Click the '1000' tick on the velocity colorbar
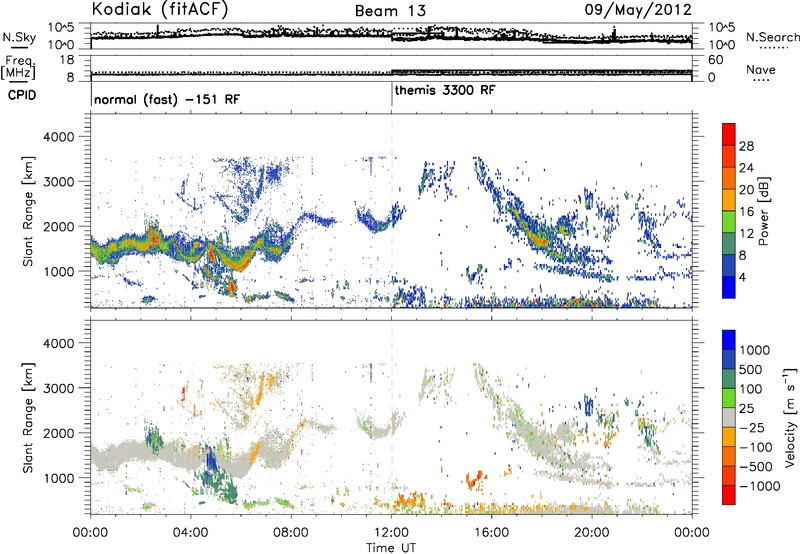Viewport: 800px width, 554px height. pos(755,350)
